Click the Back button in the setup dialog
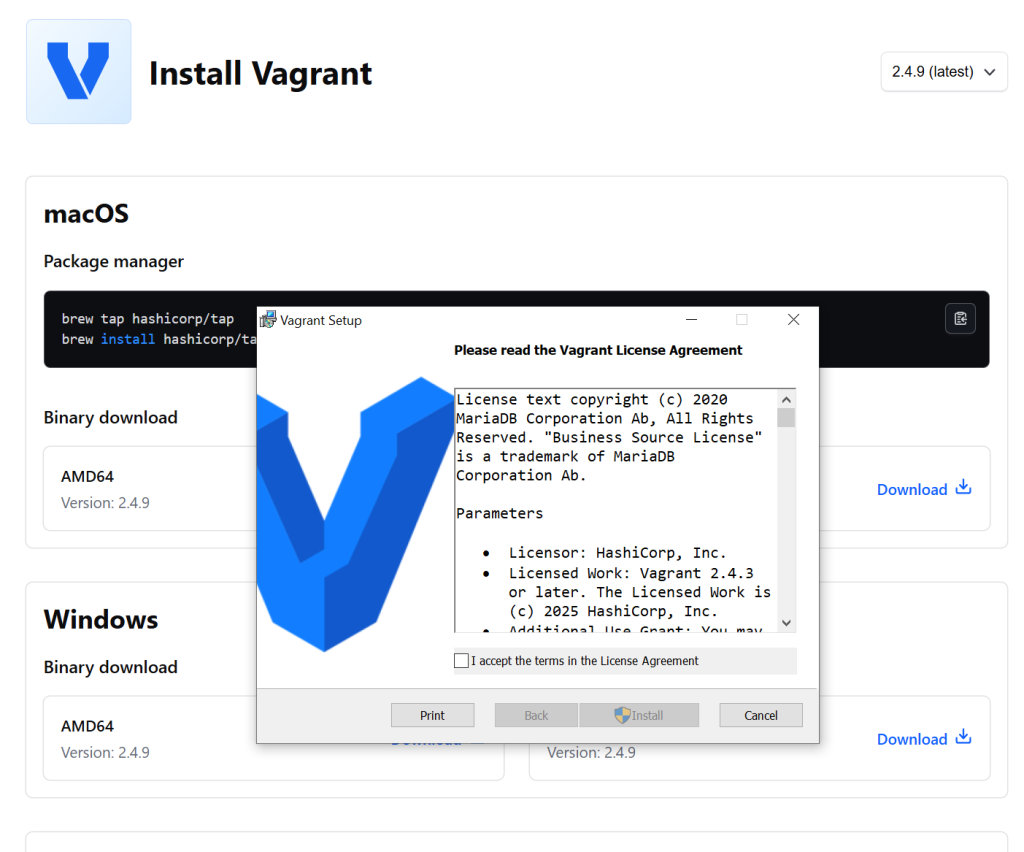Viewport: 1024px width, 852px height. (536, 715)
